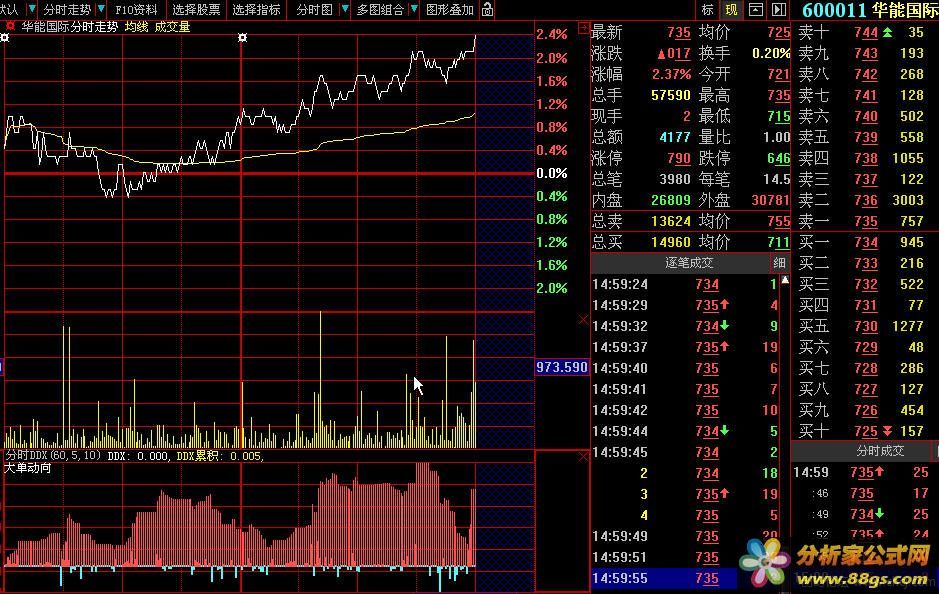Click the red gear icon beside 华能国际分时走势
This screenshot has width=939, height=594.
(10, 26)
